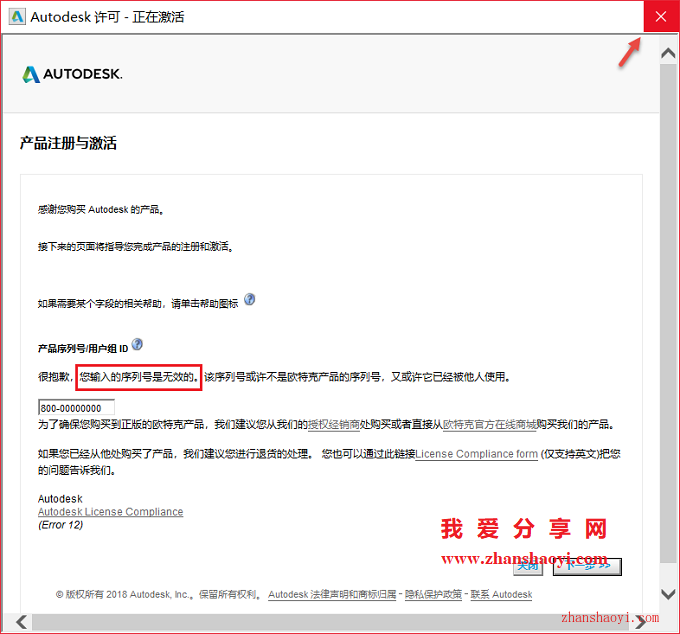Click the 版权所有 2018 Autodesk copyright text
Image resolution: width=680 pixels, height=634 pixels.
158,595
